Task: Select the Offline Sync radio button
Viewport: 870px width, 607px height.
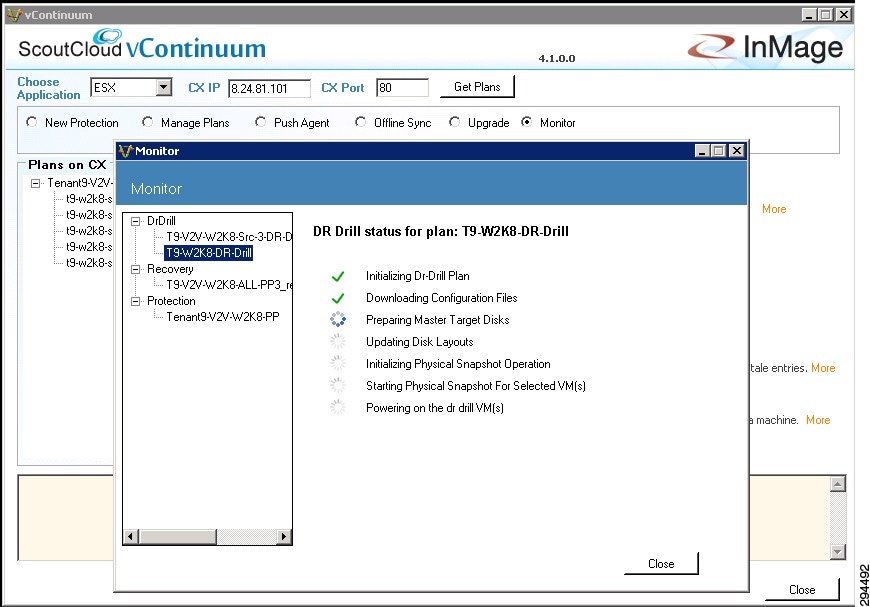Action: (360, 122)
